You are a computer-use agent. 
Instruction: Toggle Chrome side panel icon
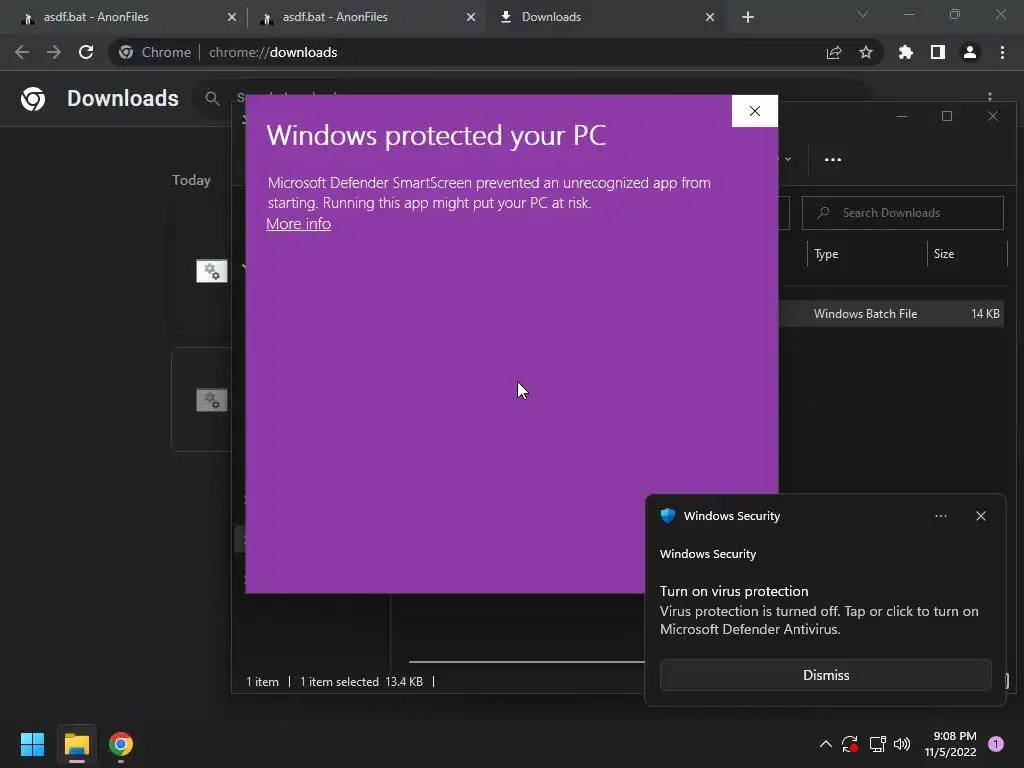click(938, 52)
